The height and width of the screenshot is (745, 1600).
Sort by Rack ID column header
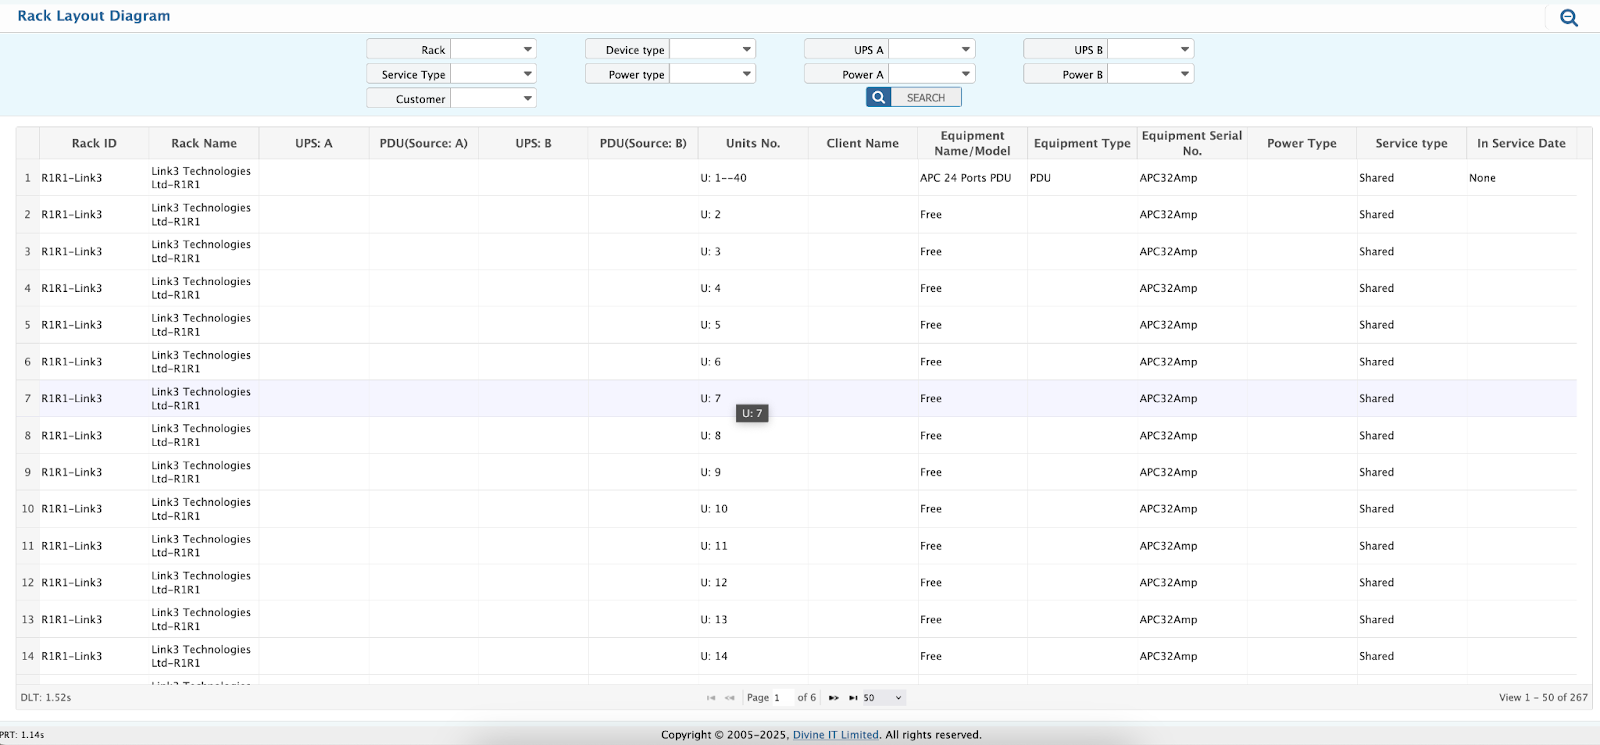pyautogui.click(x=94, y=144)
